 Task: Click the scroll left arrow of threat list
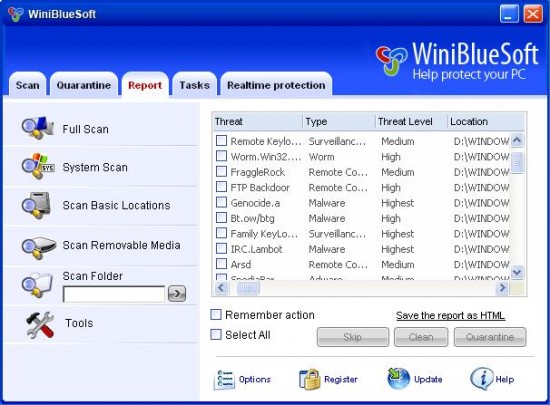point(221,288)
